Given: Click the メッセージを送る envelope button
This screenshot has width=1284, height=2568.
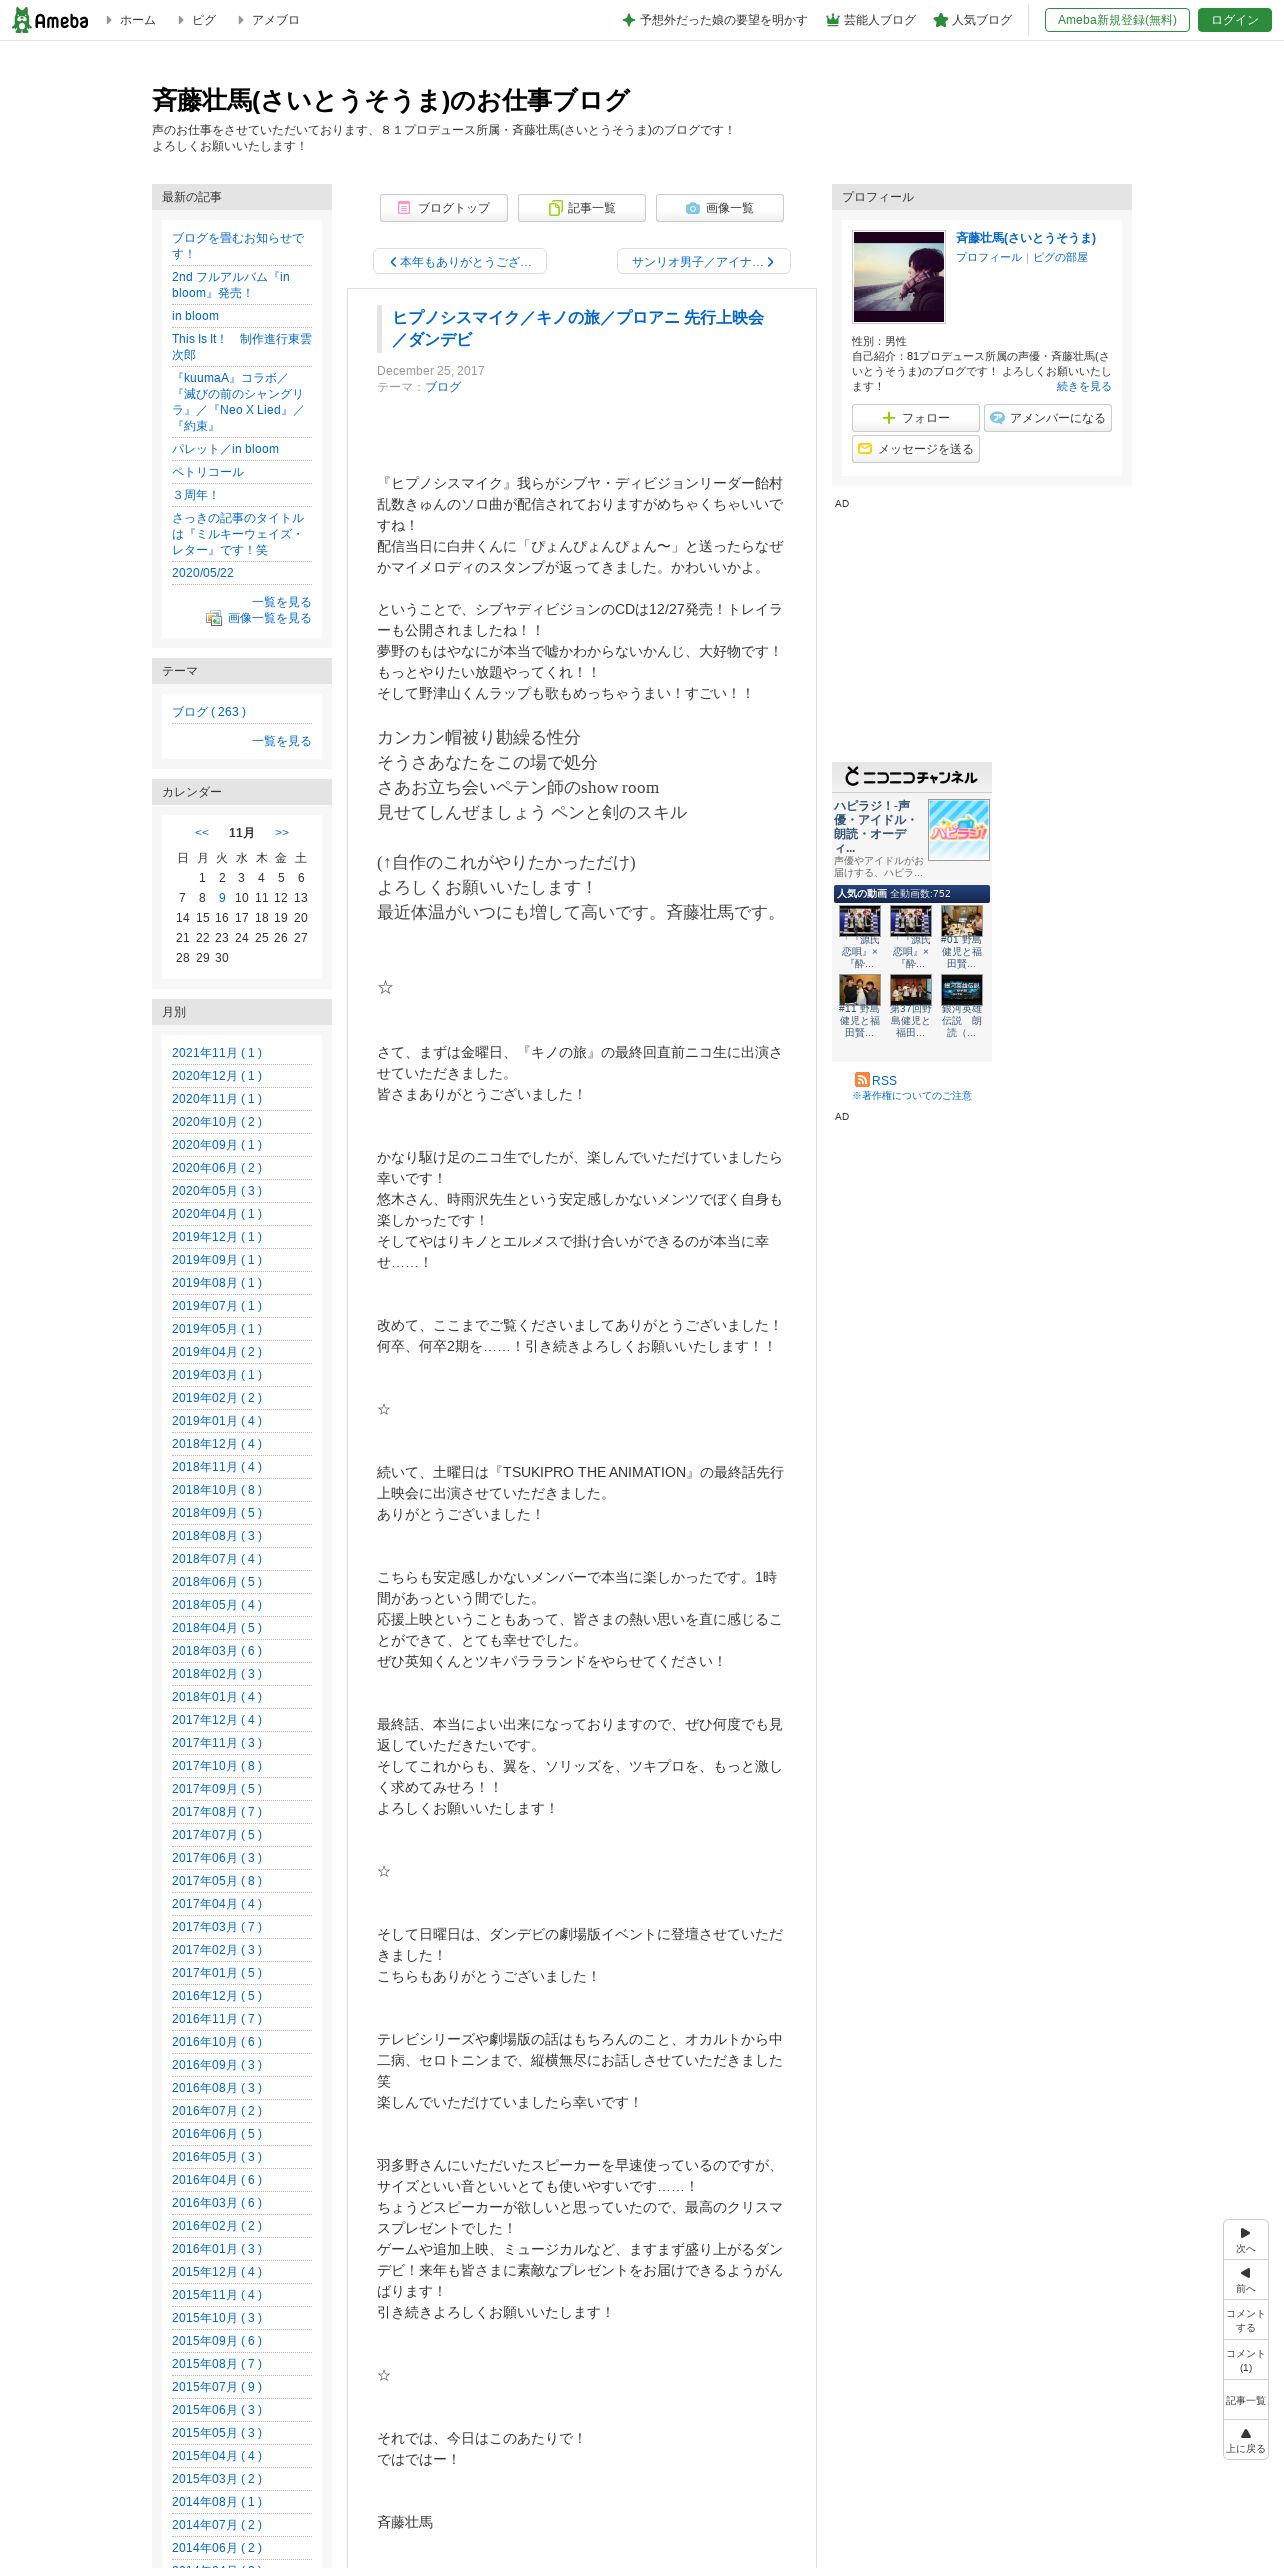Looking at the screenshot, I should tap(916, 449).
